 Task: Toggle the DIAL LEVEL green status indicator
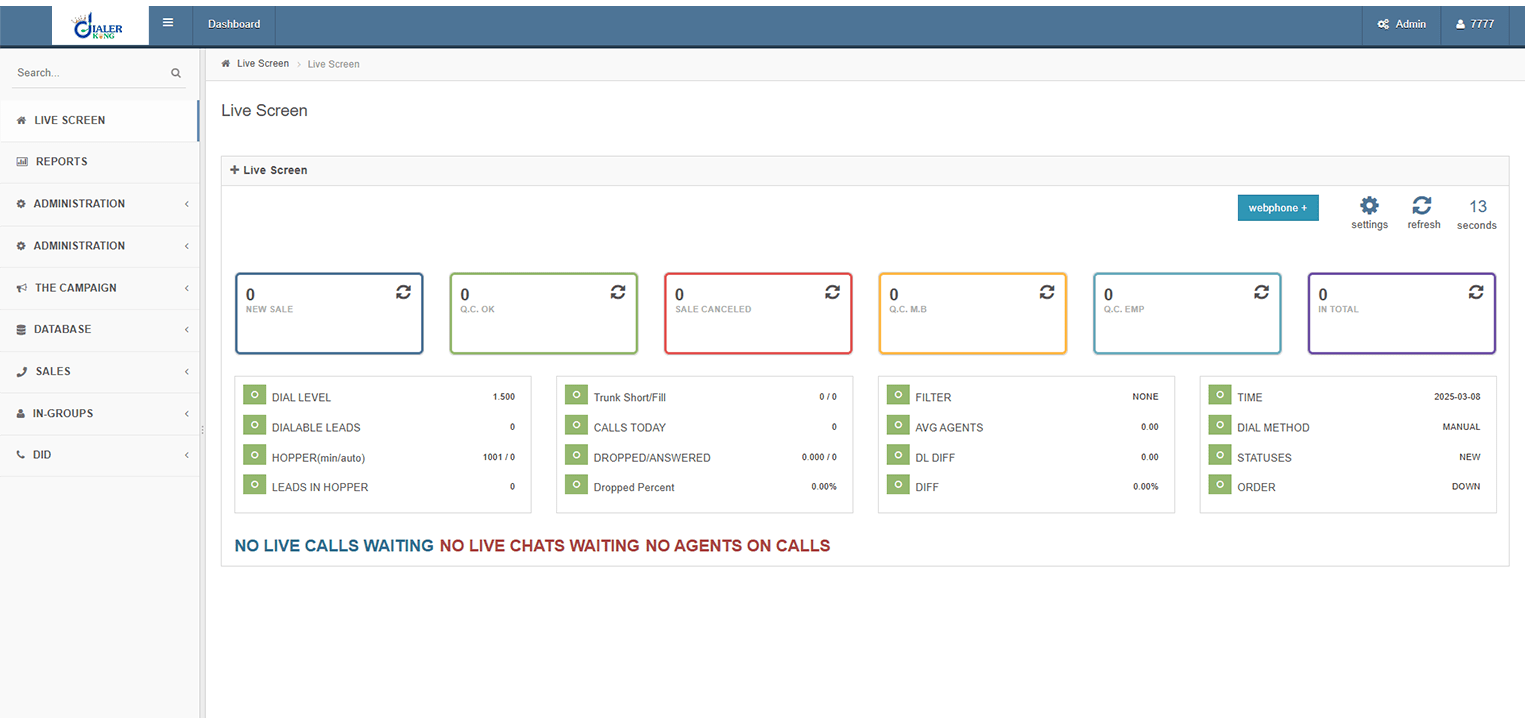[x=254, y=396]
